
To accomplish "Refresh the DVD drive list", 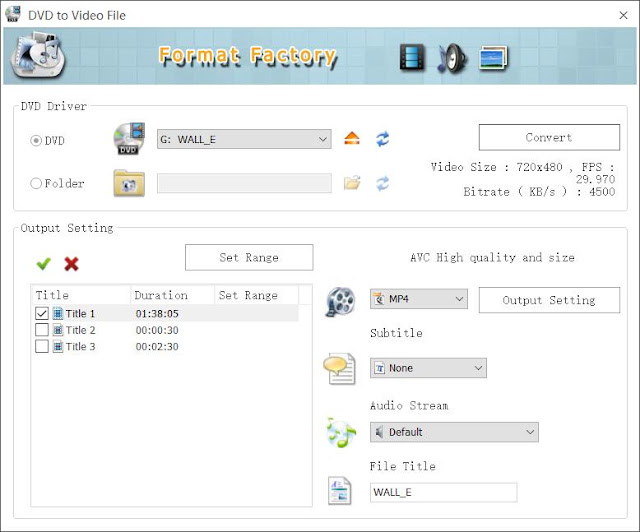I will pos(382,139).
